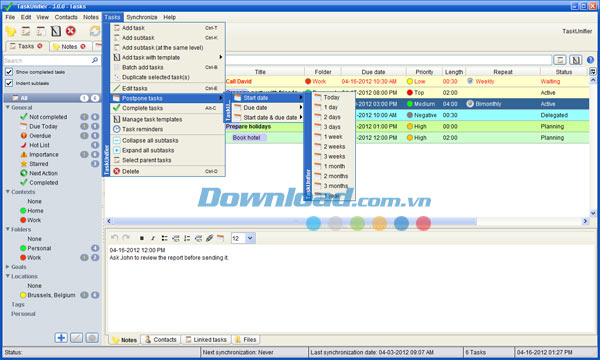Select Next Action filter in sidebar

point(43,173)
